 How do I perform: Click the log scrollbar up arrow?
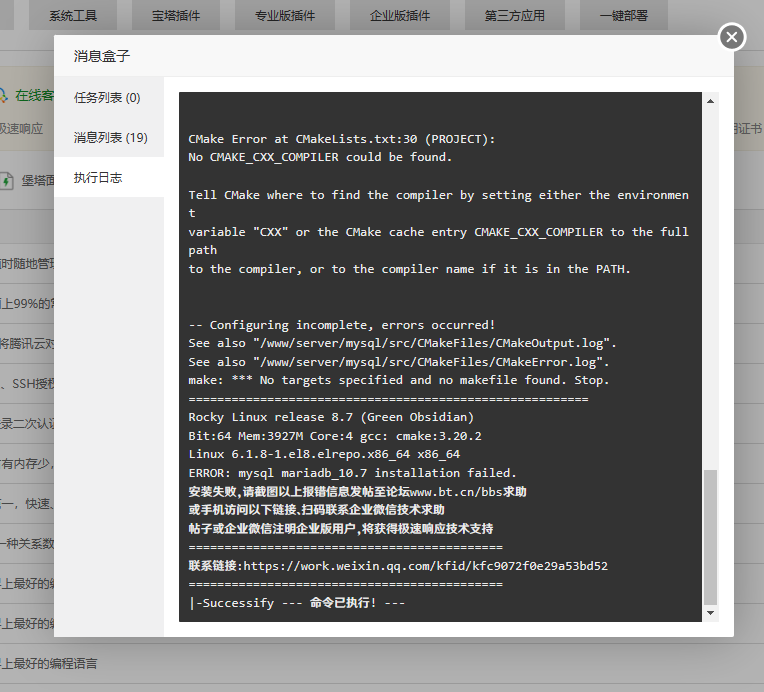[710, 101]
